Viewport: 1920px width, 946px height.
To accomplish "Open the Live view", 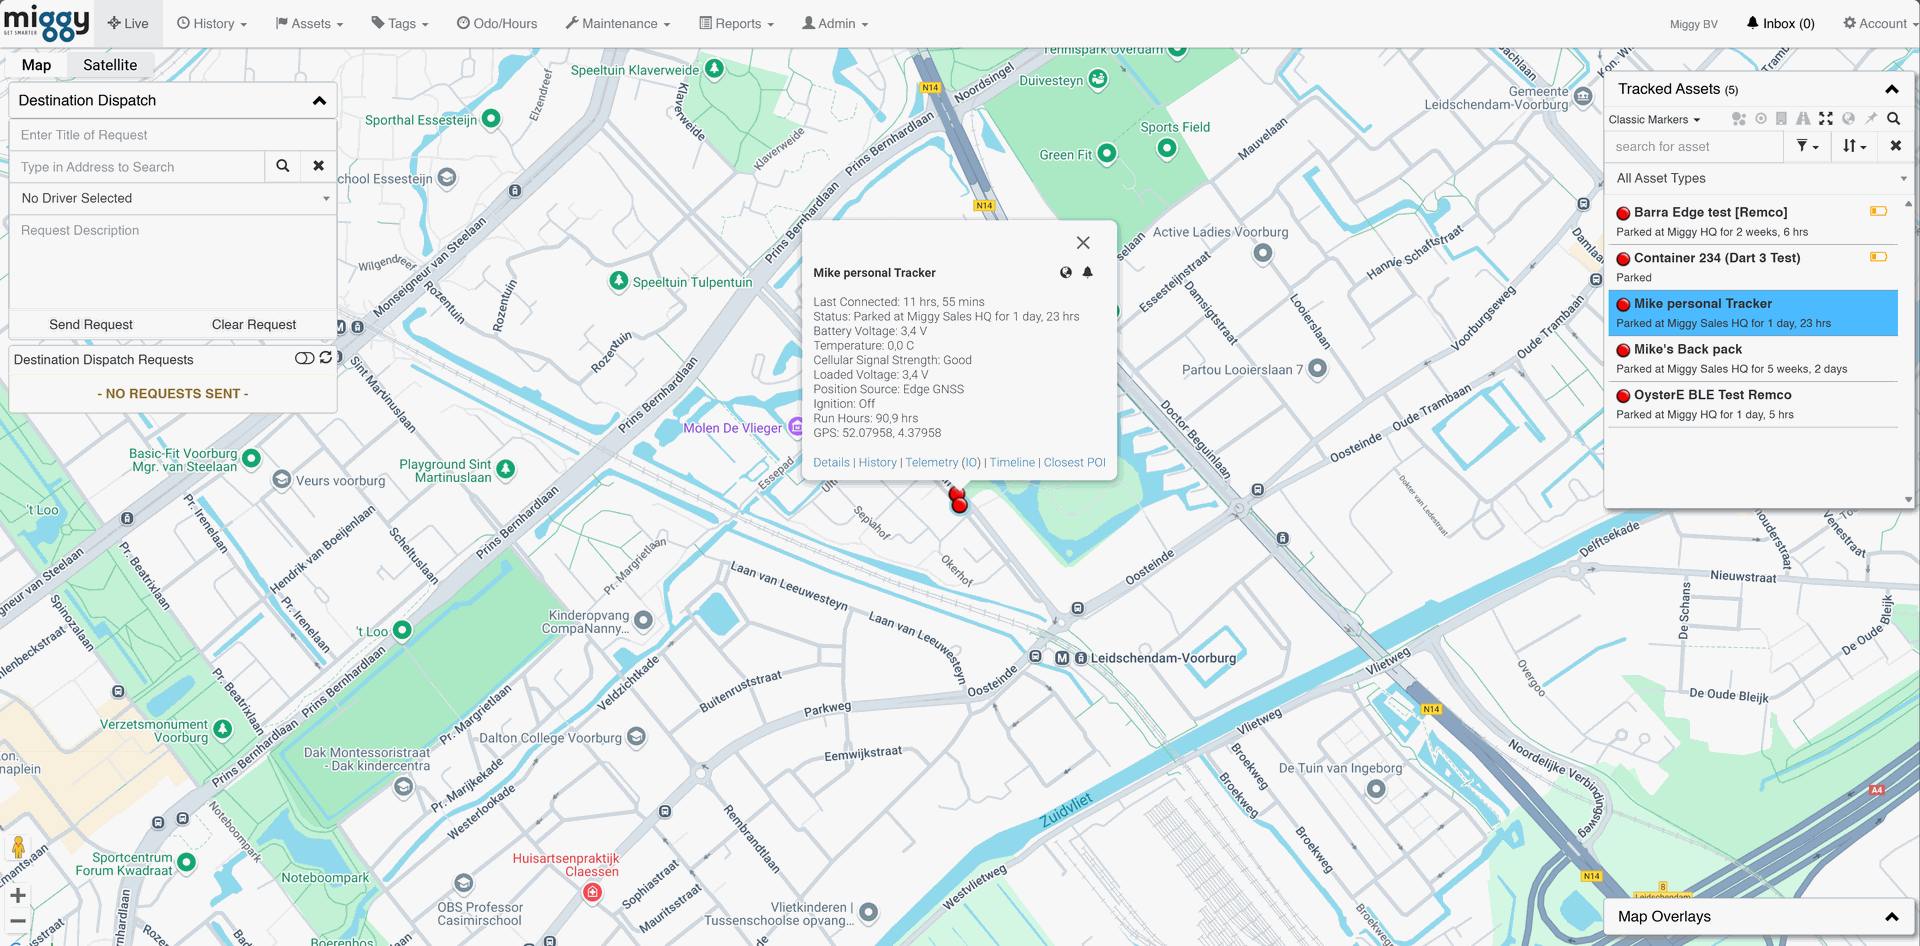I will [x=128, y=23].
